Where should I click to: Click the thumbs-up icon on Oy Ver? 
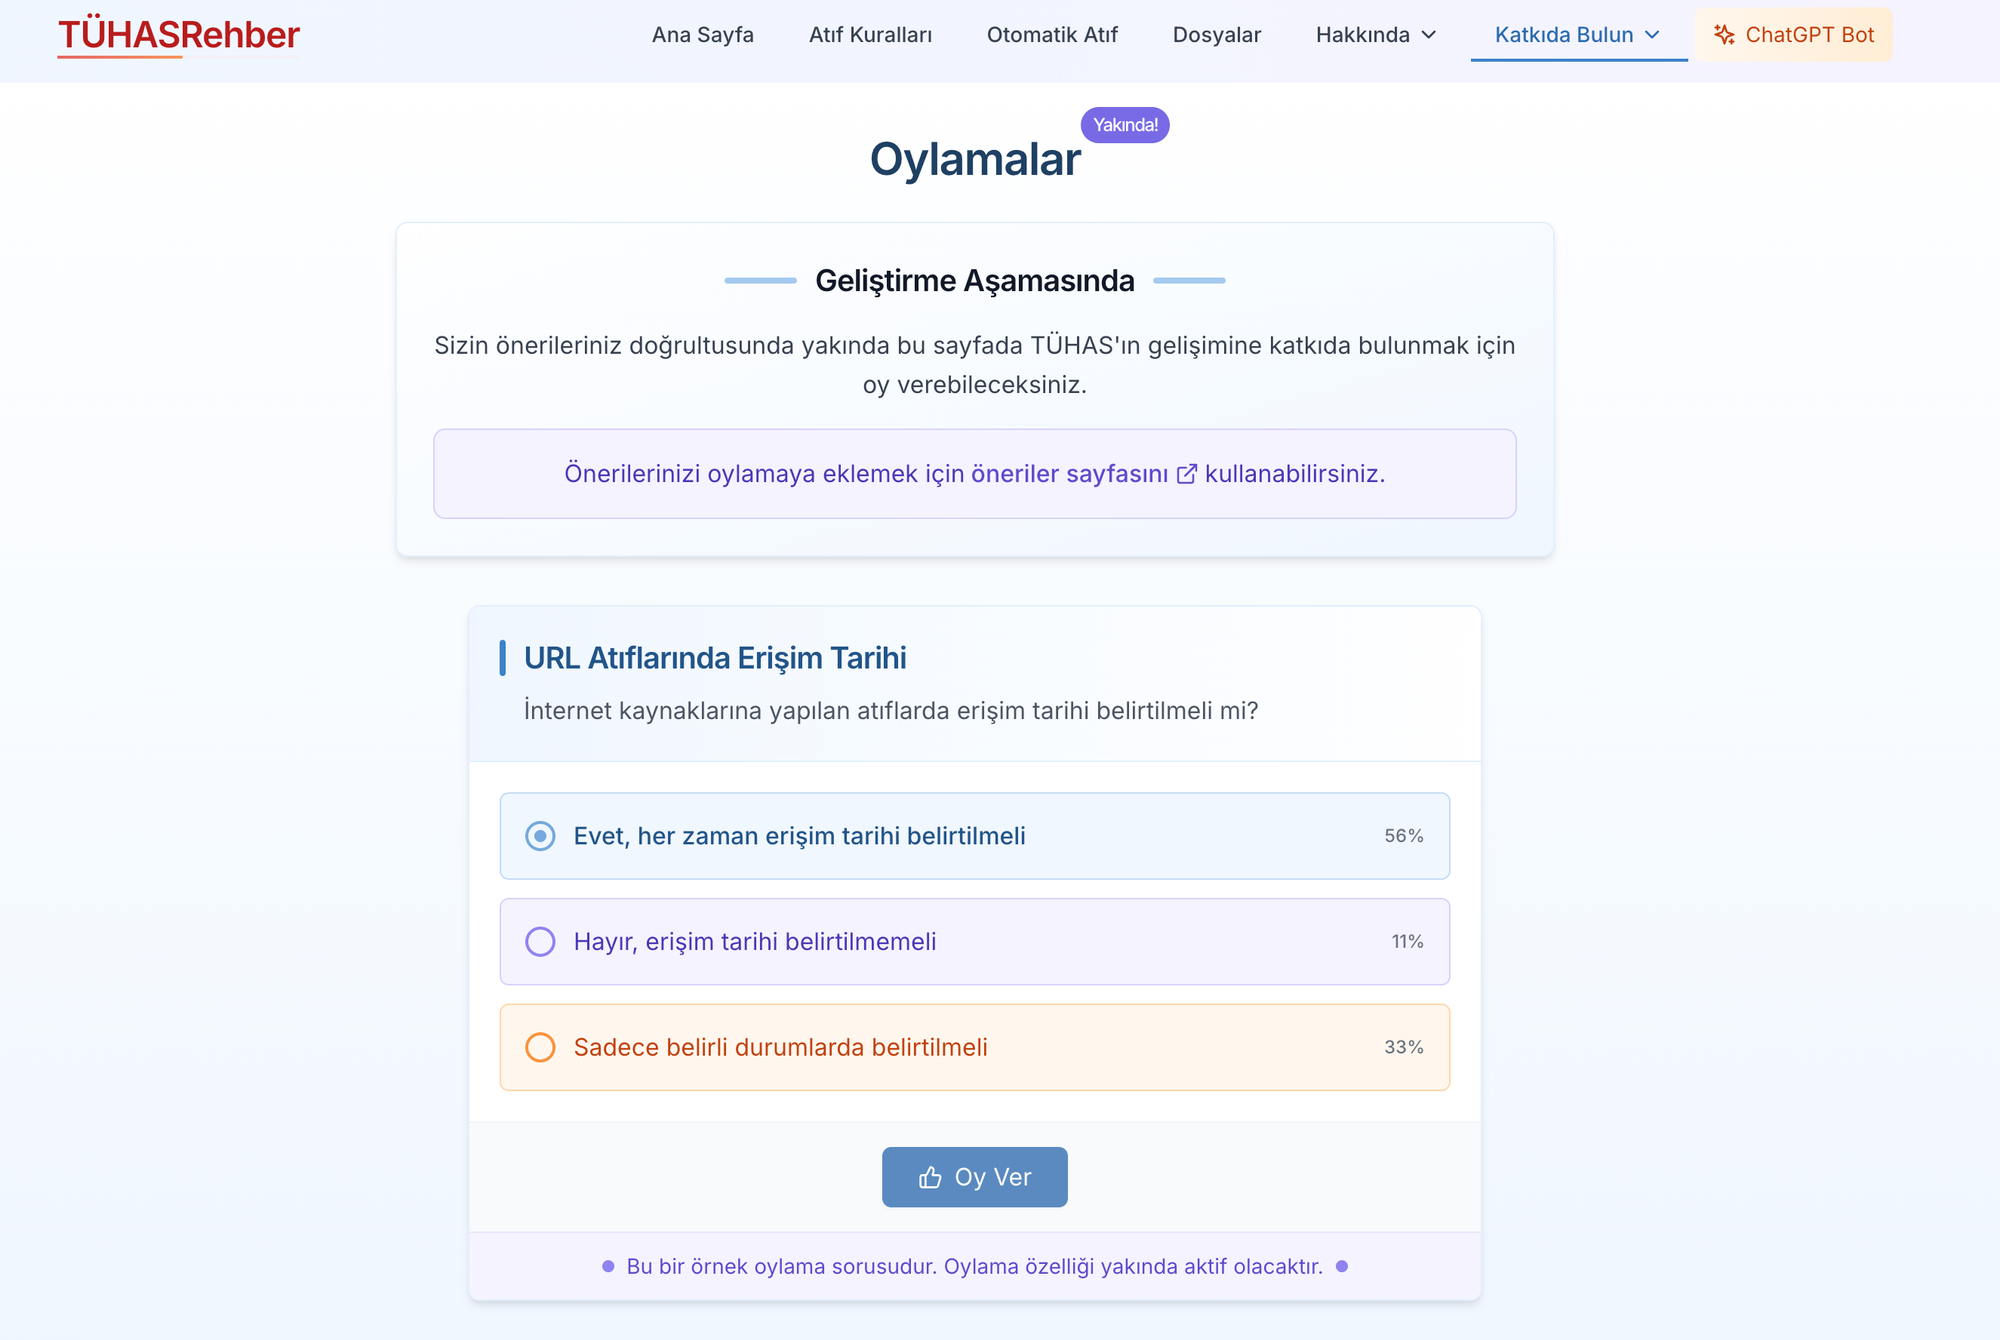pos(930,1178)
